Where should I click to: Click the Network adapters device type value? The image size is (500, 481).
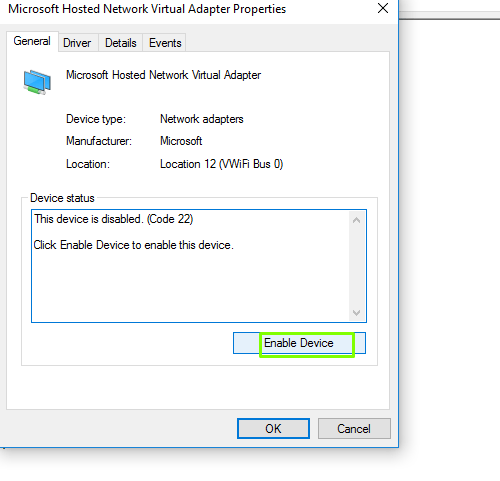pos(202,119)
